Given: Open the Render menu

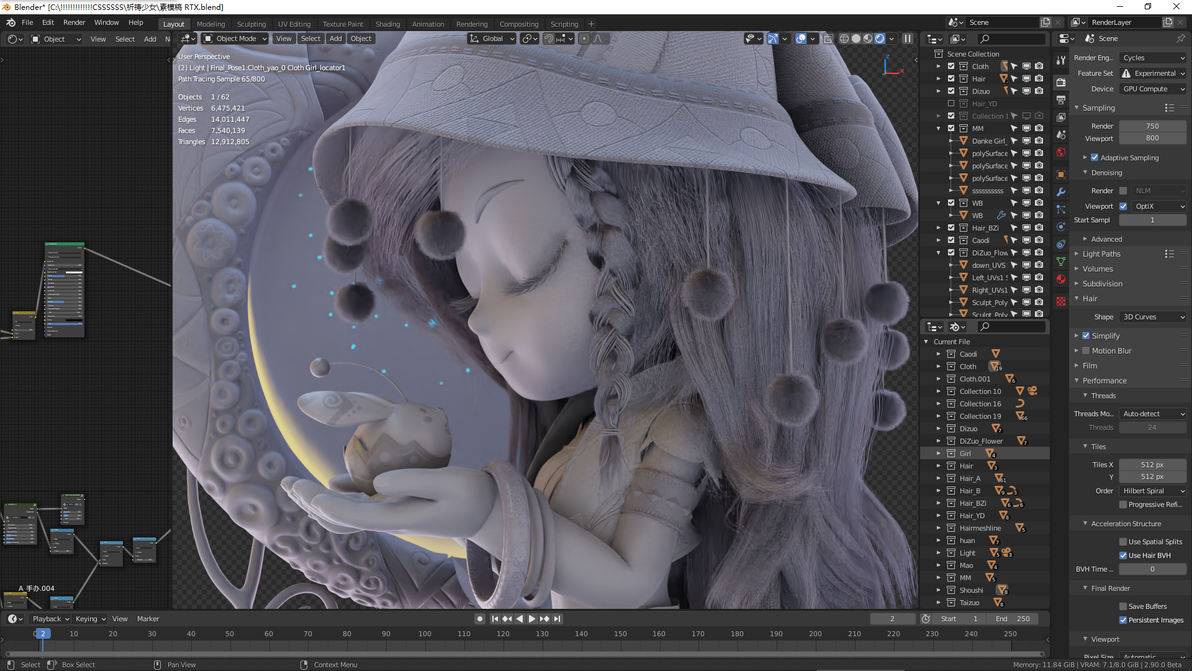Looking at the screenshot, I should pyautogui.click(x=74, y=23).
